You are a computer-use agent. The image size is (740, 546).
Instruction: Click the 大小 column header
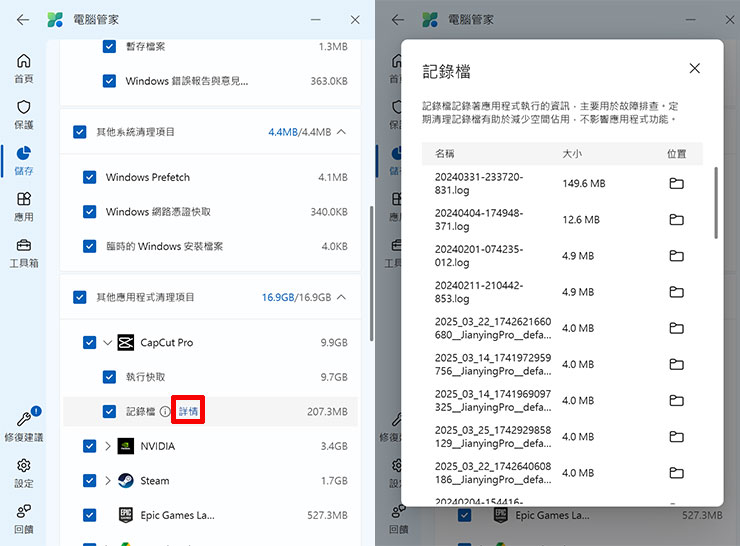point(572,153)
